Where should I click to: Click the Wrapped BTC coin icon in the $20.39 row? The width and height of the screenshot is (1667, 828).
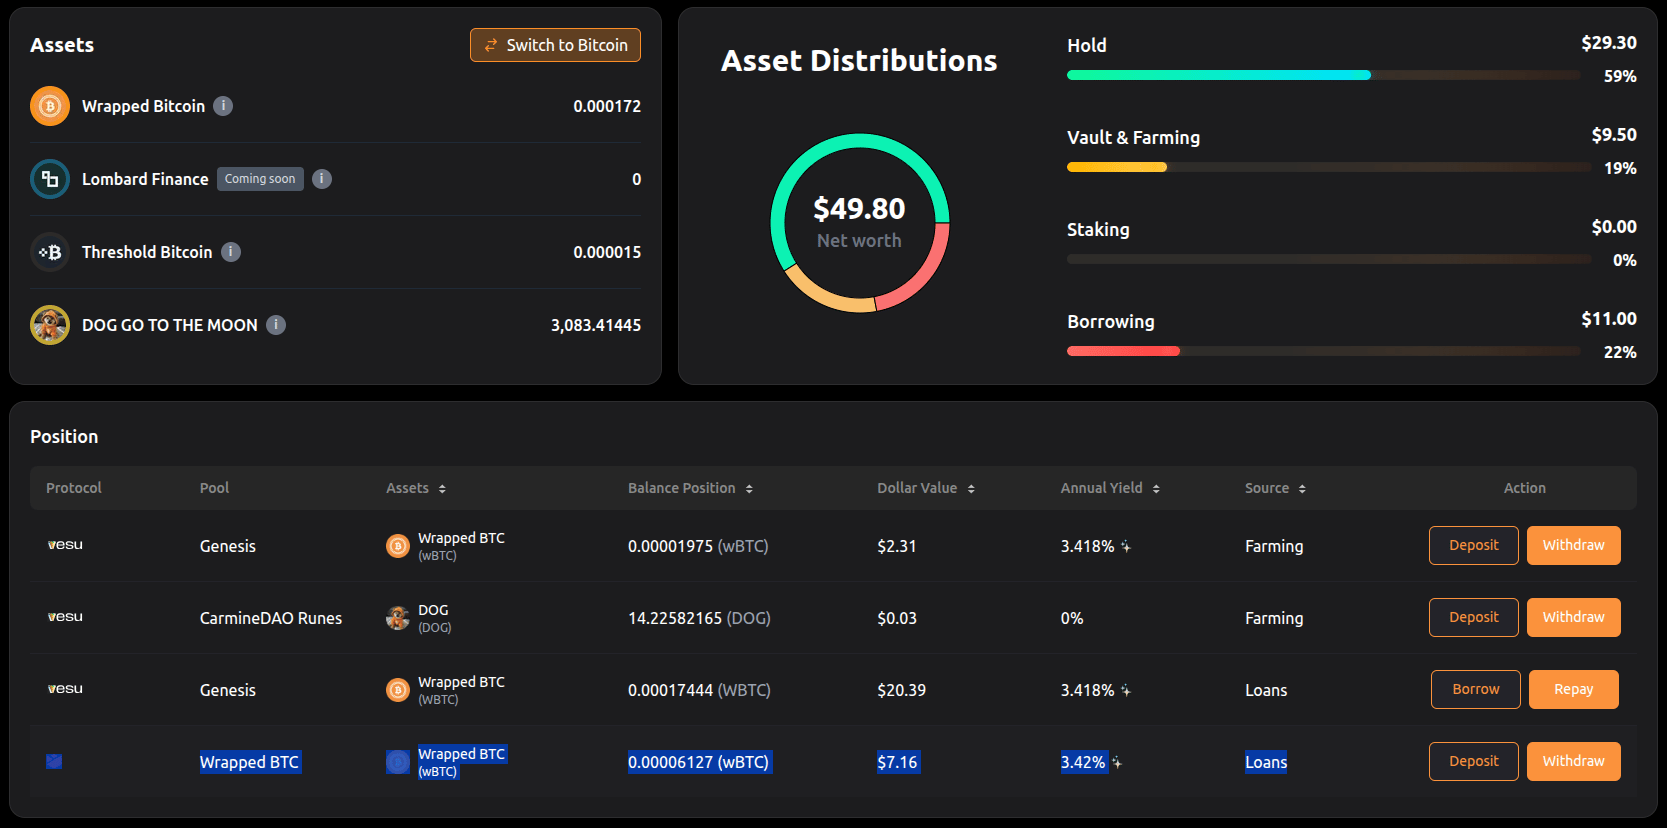[398, 690]
